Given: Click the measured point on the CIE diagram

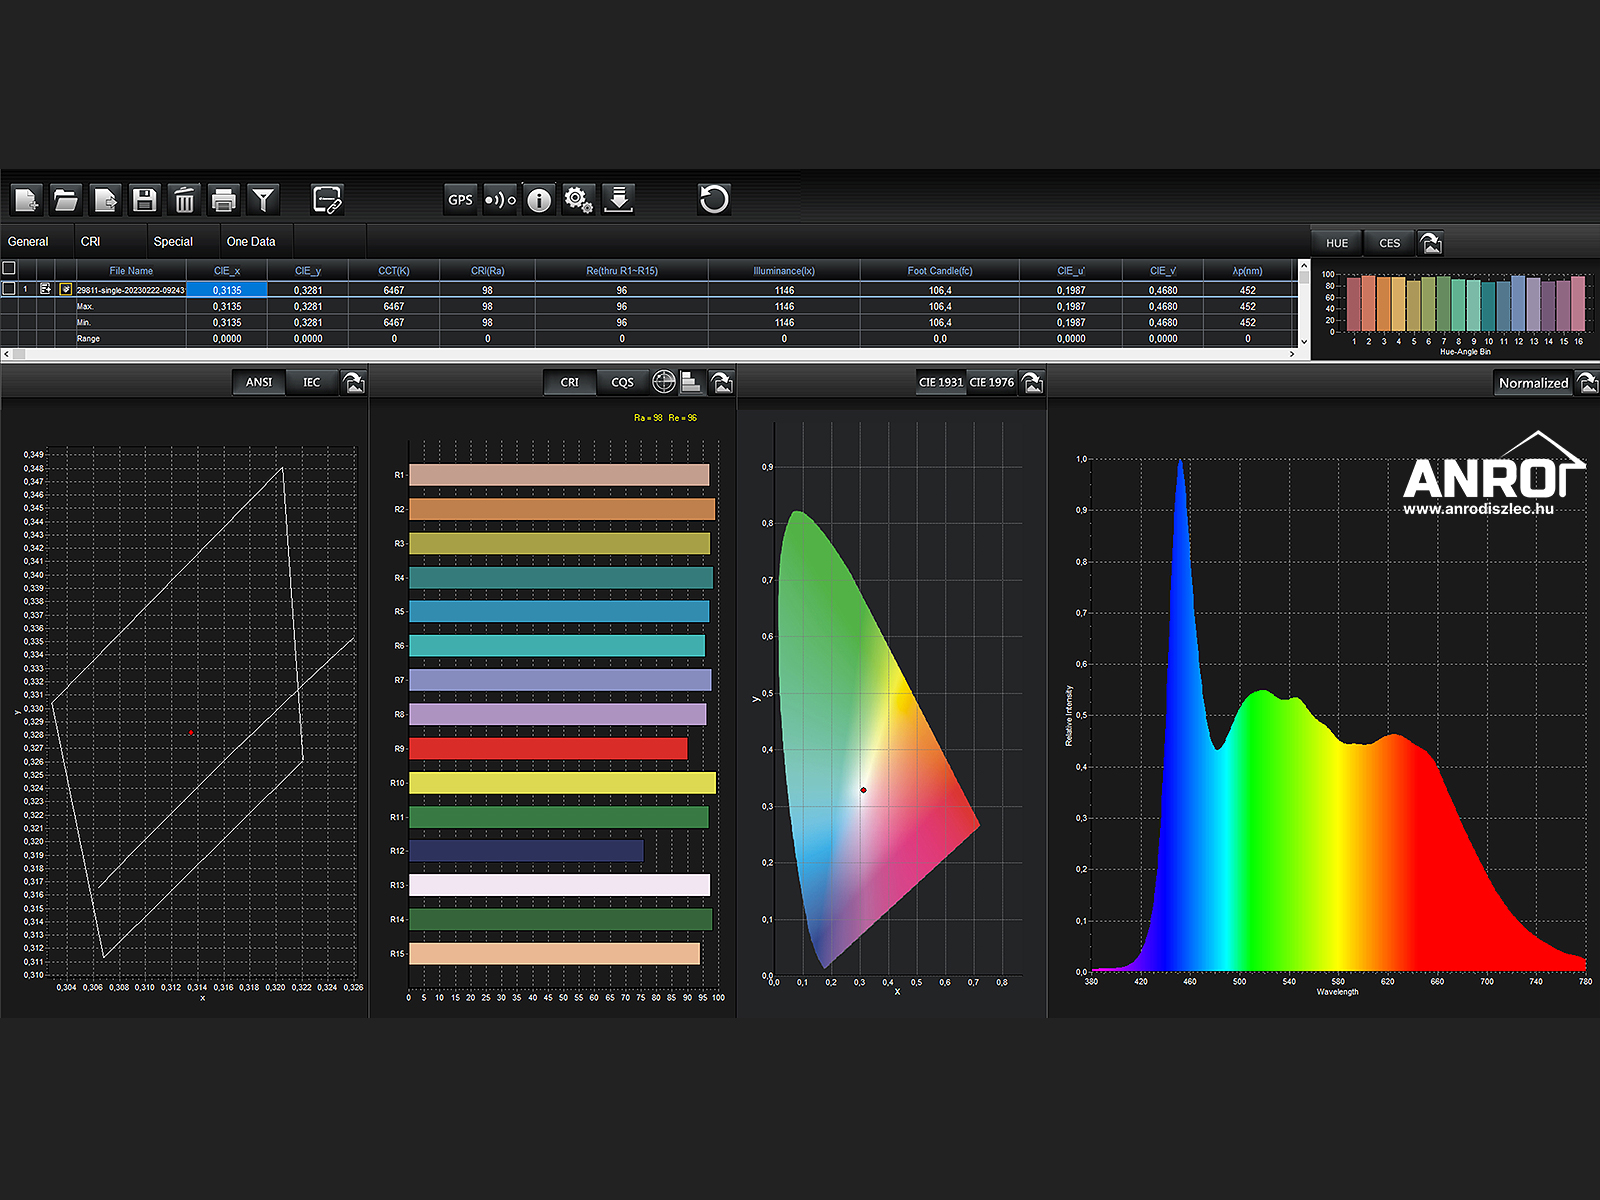Looking at the screenshot, I should point(863,790).
